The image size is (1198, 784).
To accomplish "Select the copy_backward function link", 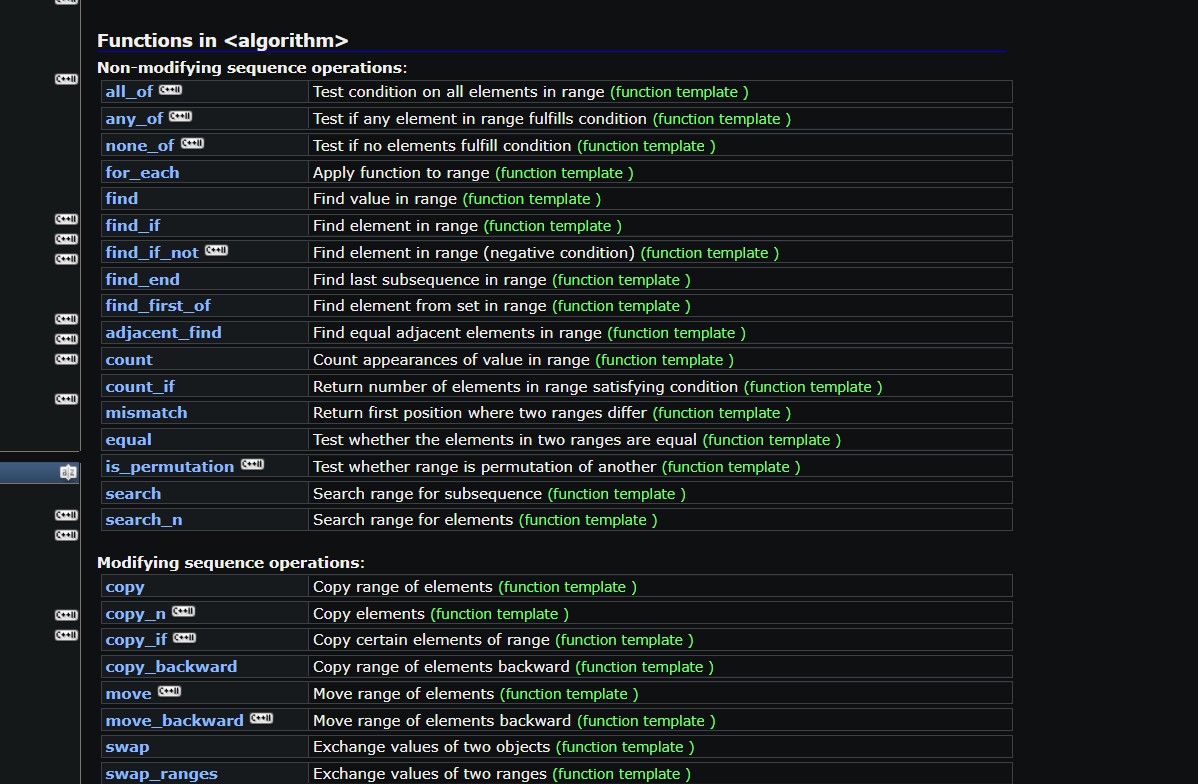I will pyautogui.click(x=171, y=667).
